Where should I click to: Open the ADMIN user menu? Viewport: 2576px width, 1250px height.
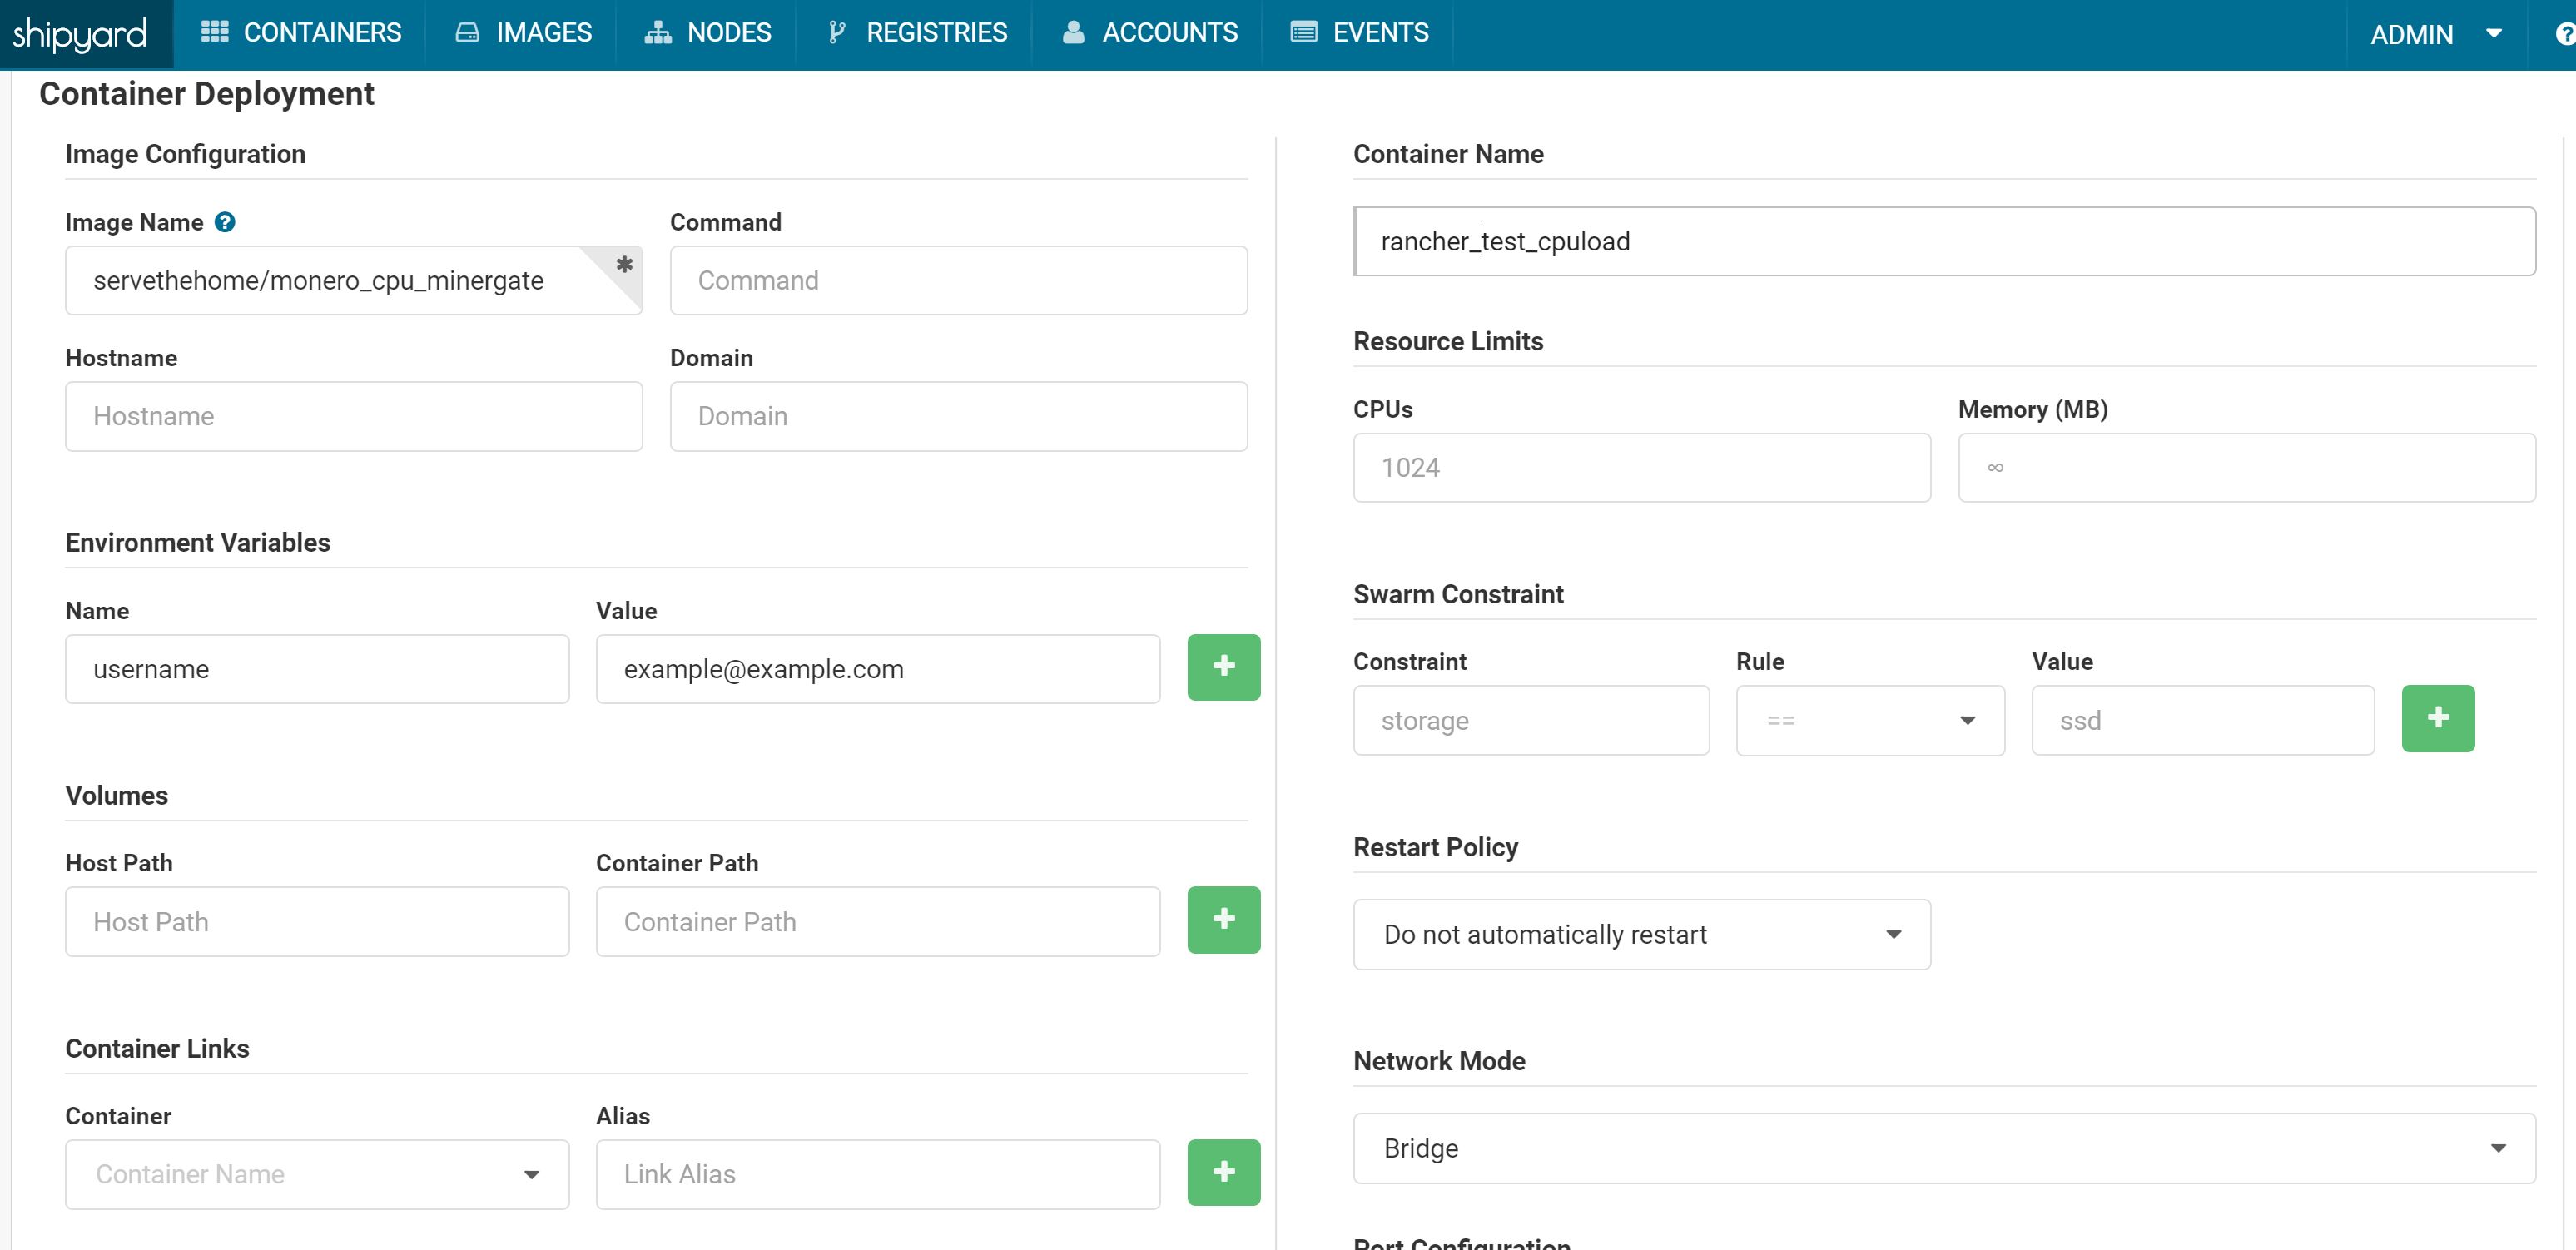tap(2434, 34)
